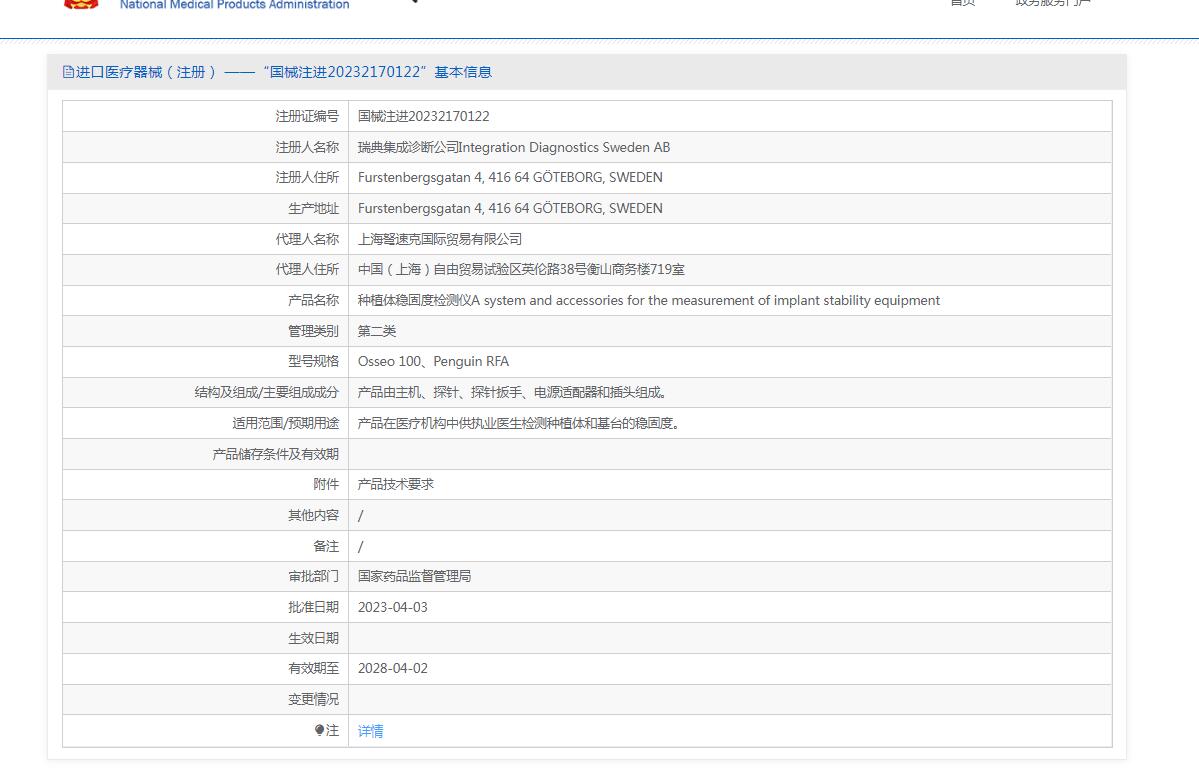Select the 产品技术要求 attachment value
This screenshot has width=1199, height=777.
[x=396, y=484]
